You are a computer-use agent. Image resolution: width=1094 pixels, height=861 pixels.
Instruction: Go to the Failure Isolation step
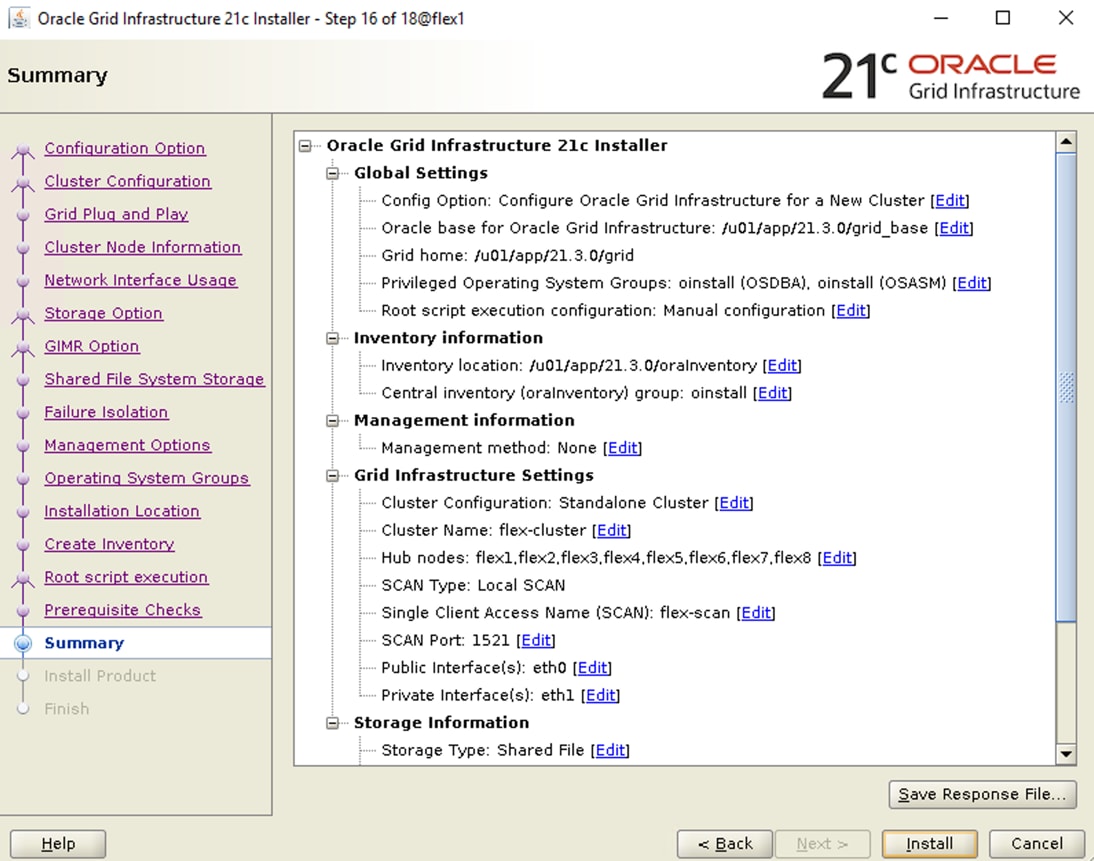[x=106, y=412]
